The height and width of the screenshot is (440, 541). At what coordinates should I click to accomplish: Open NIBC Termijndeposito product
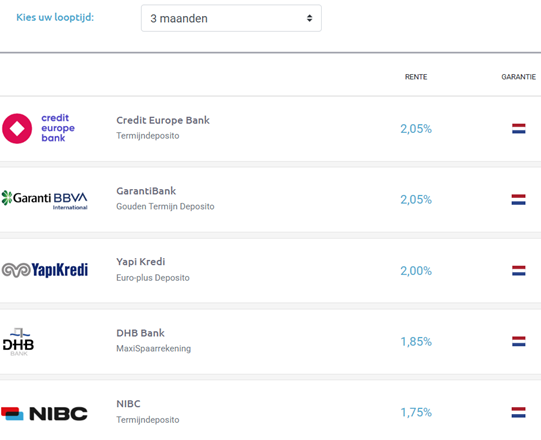pos(148,420)
